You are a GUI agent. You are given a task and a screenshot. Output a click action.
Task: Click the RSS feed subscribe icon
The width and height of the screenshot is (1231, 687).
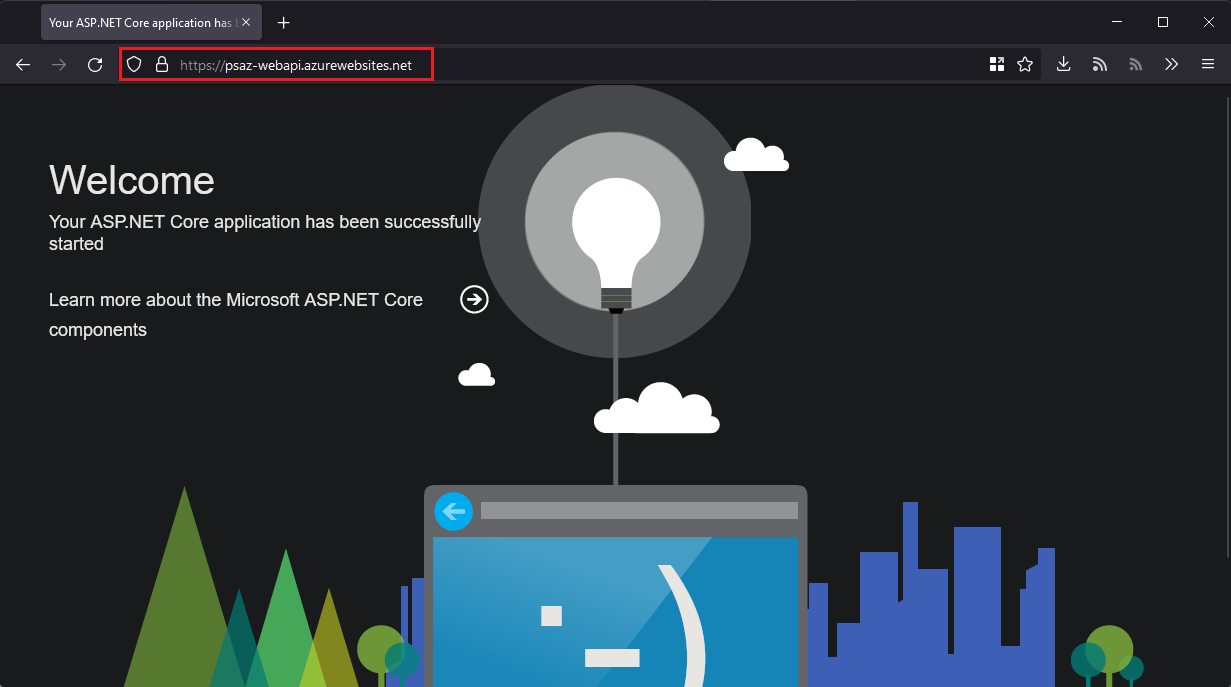1099,64
